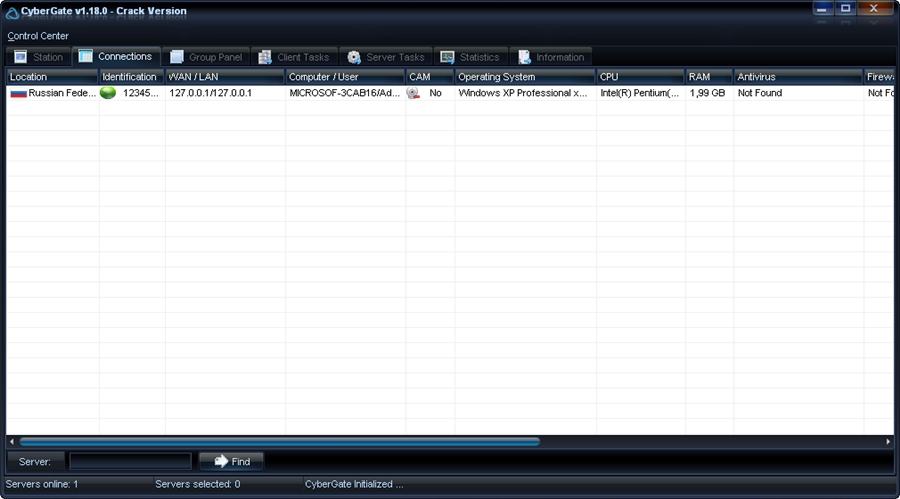This screenshot has height=499, width=900.
Task: Click the Find button
Action: (x=231, y=461)
